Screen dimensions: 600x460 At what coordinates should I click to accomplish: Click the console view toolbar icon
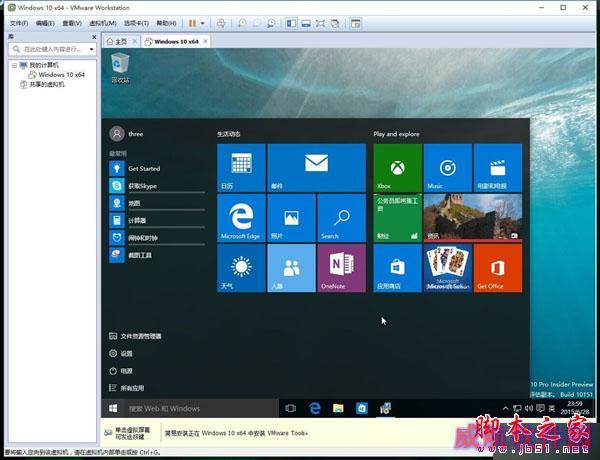click(355, 23)
